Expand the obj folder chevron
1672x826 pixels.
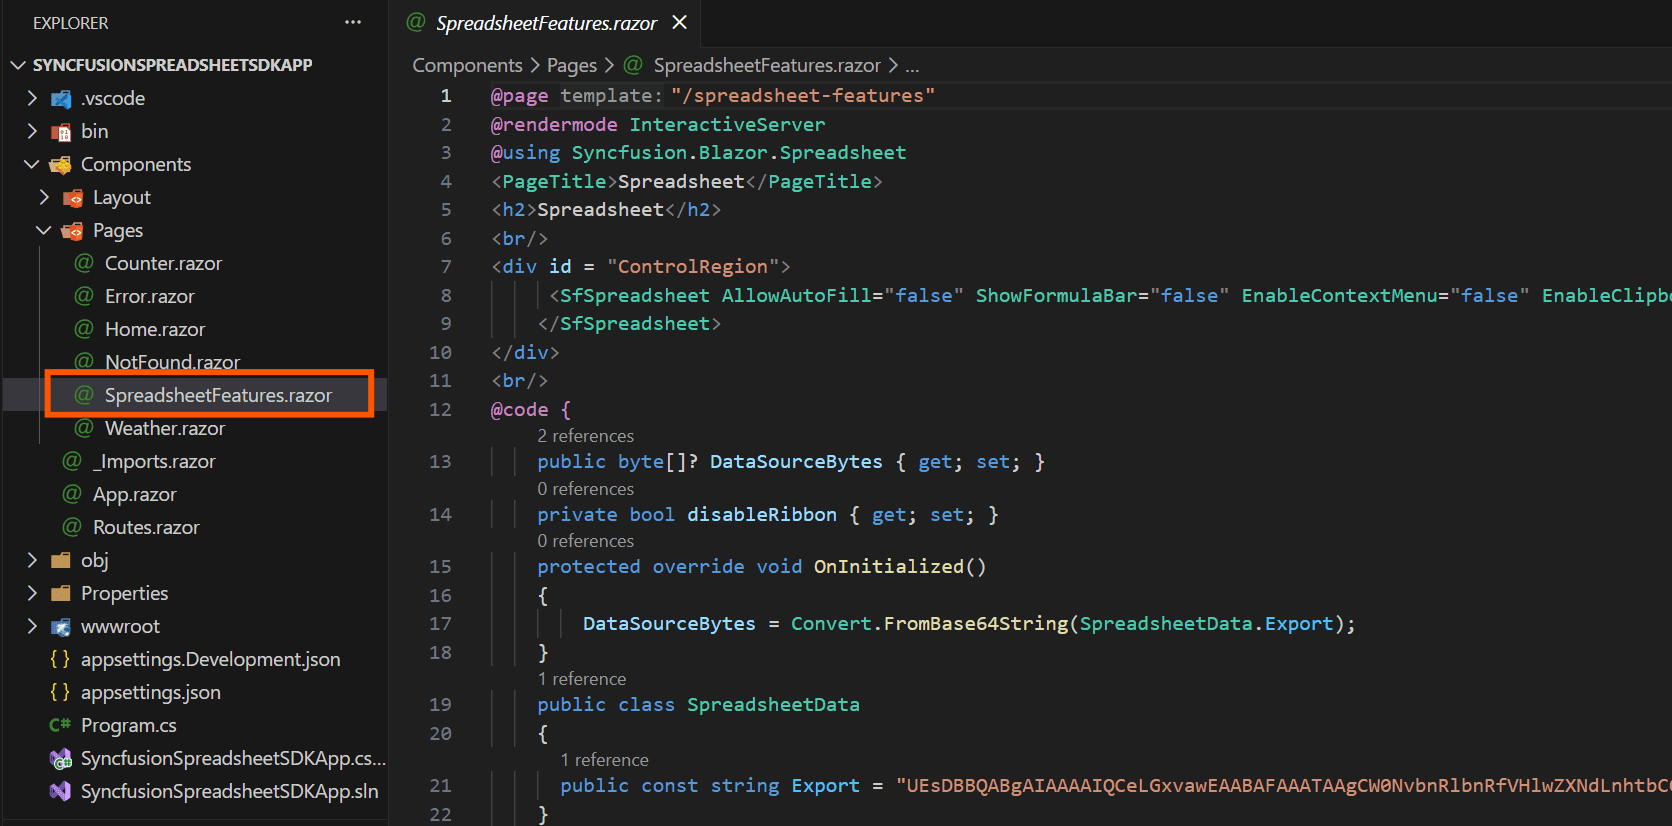[32, 560]
